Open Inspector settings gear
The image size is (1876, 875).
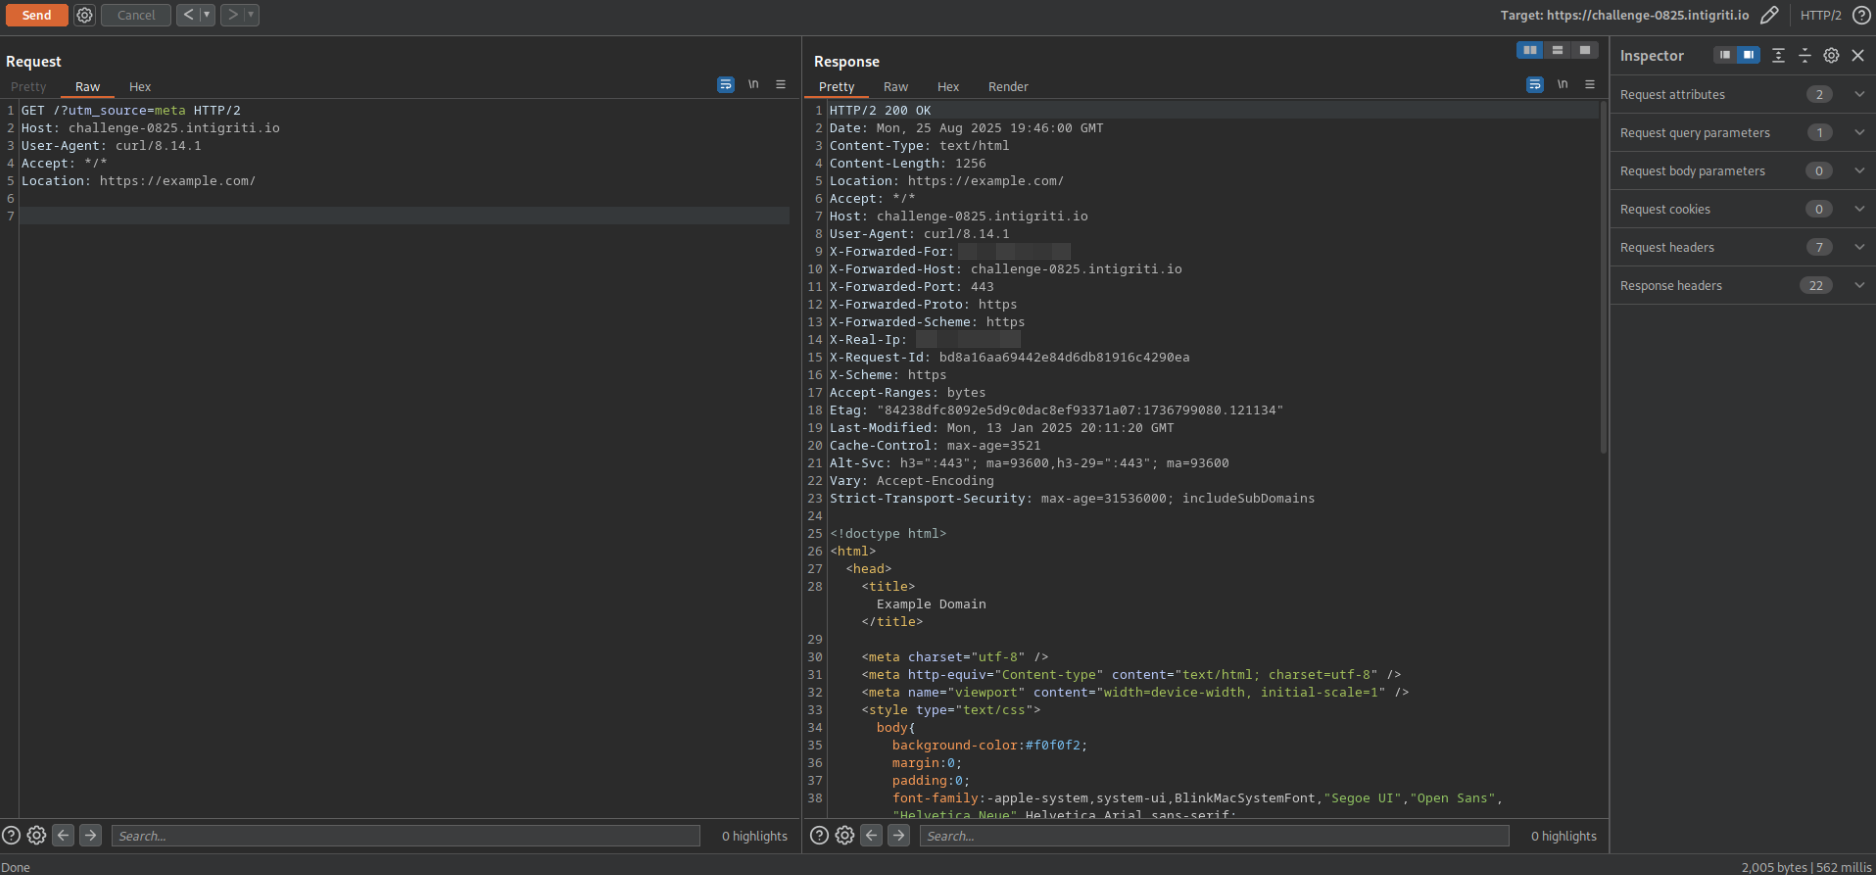(x=1831, y=55)
